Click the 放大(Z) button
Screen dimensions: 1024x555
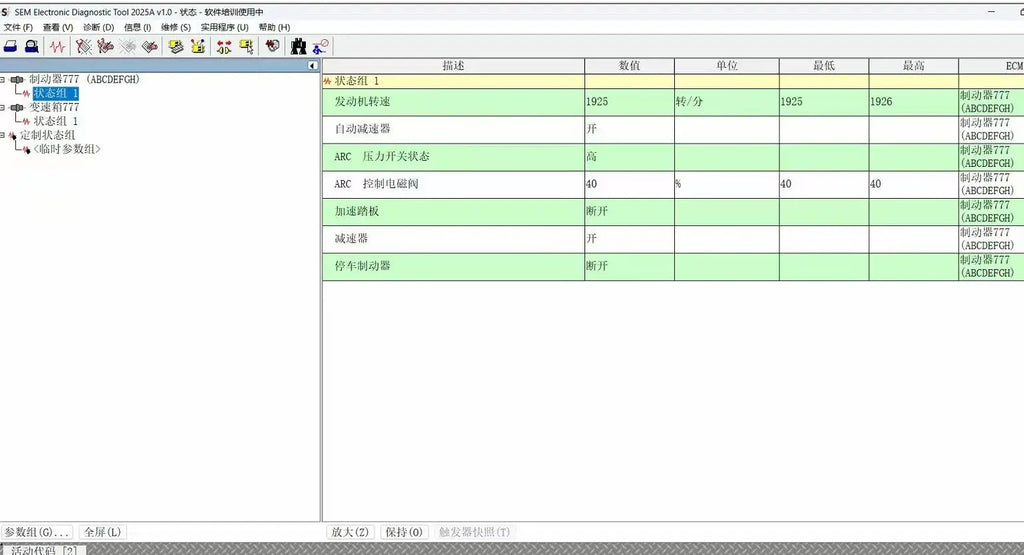coord(350,532)
